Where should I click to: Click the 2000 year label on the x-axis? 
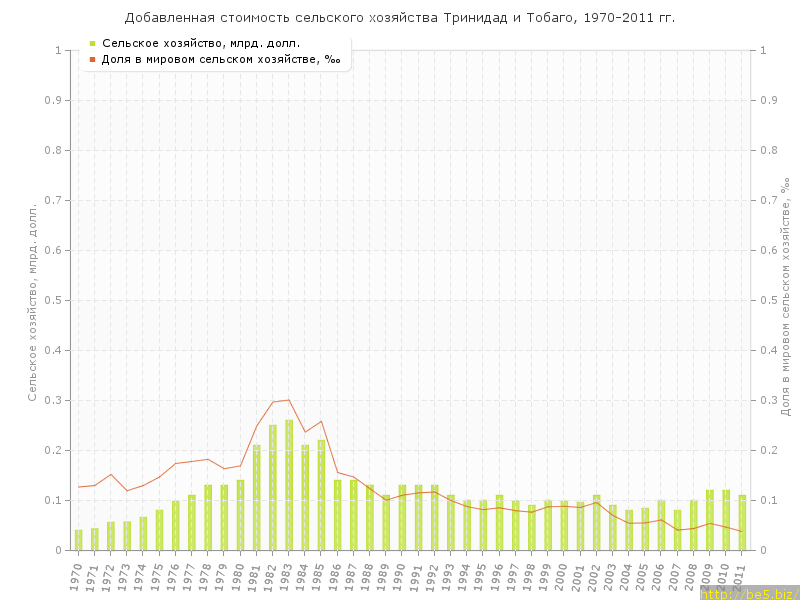[x=562, y=575]
